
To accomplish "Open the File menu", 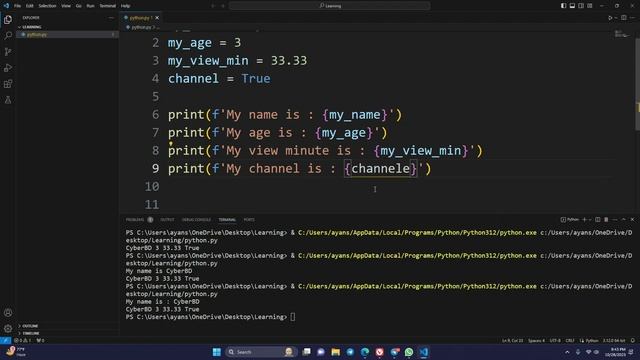I will [18, 6].
